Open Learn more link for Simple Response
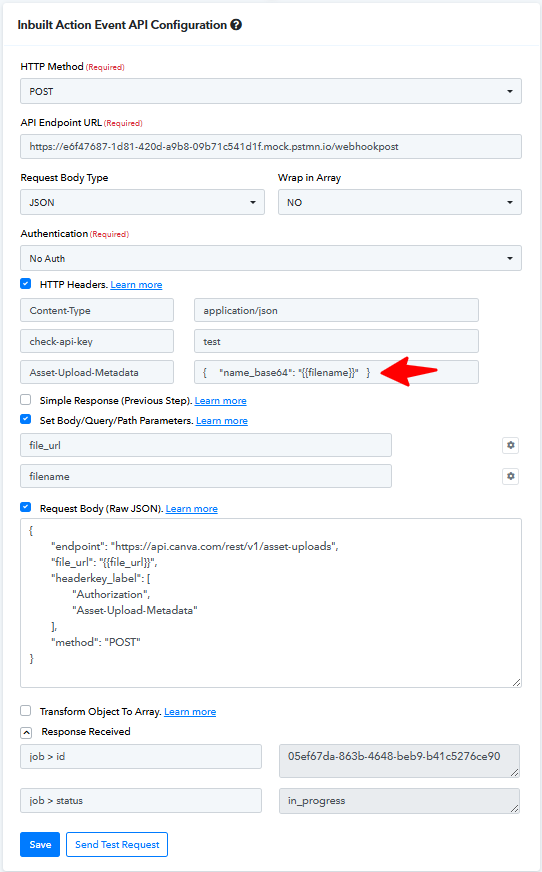The image size is (542, 872). click(x=220, y=401)
